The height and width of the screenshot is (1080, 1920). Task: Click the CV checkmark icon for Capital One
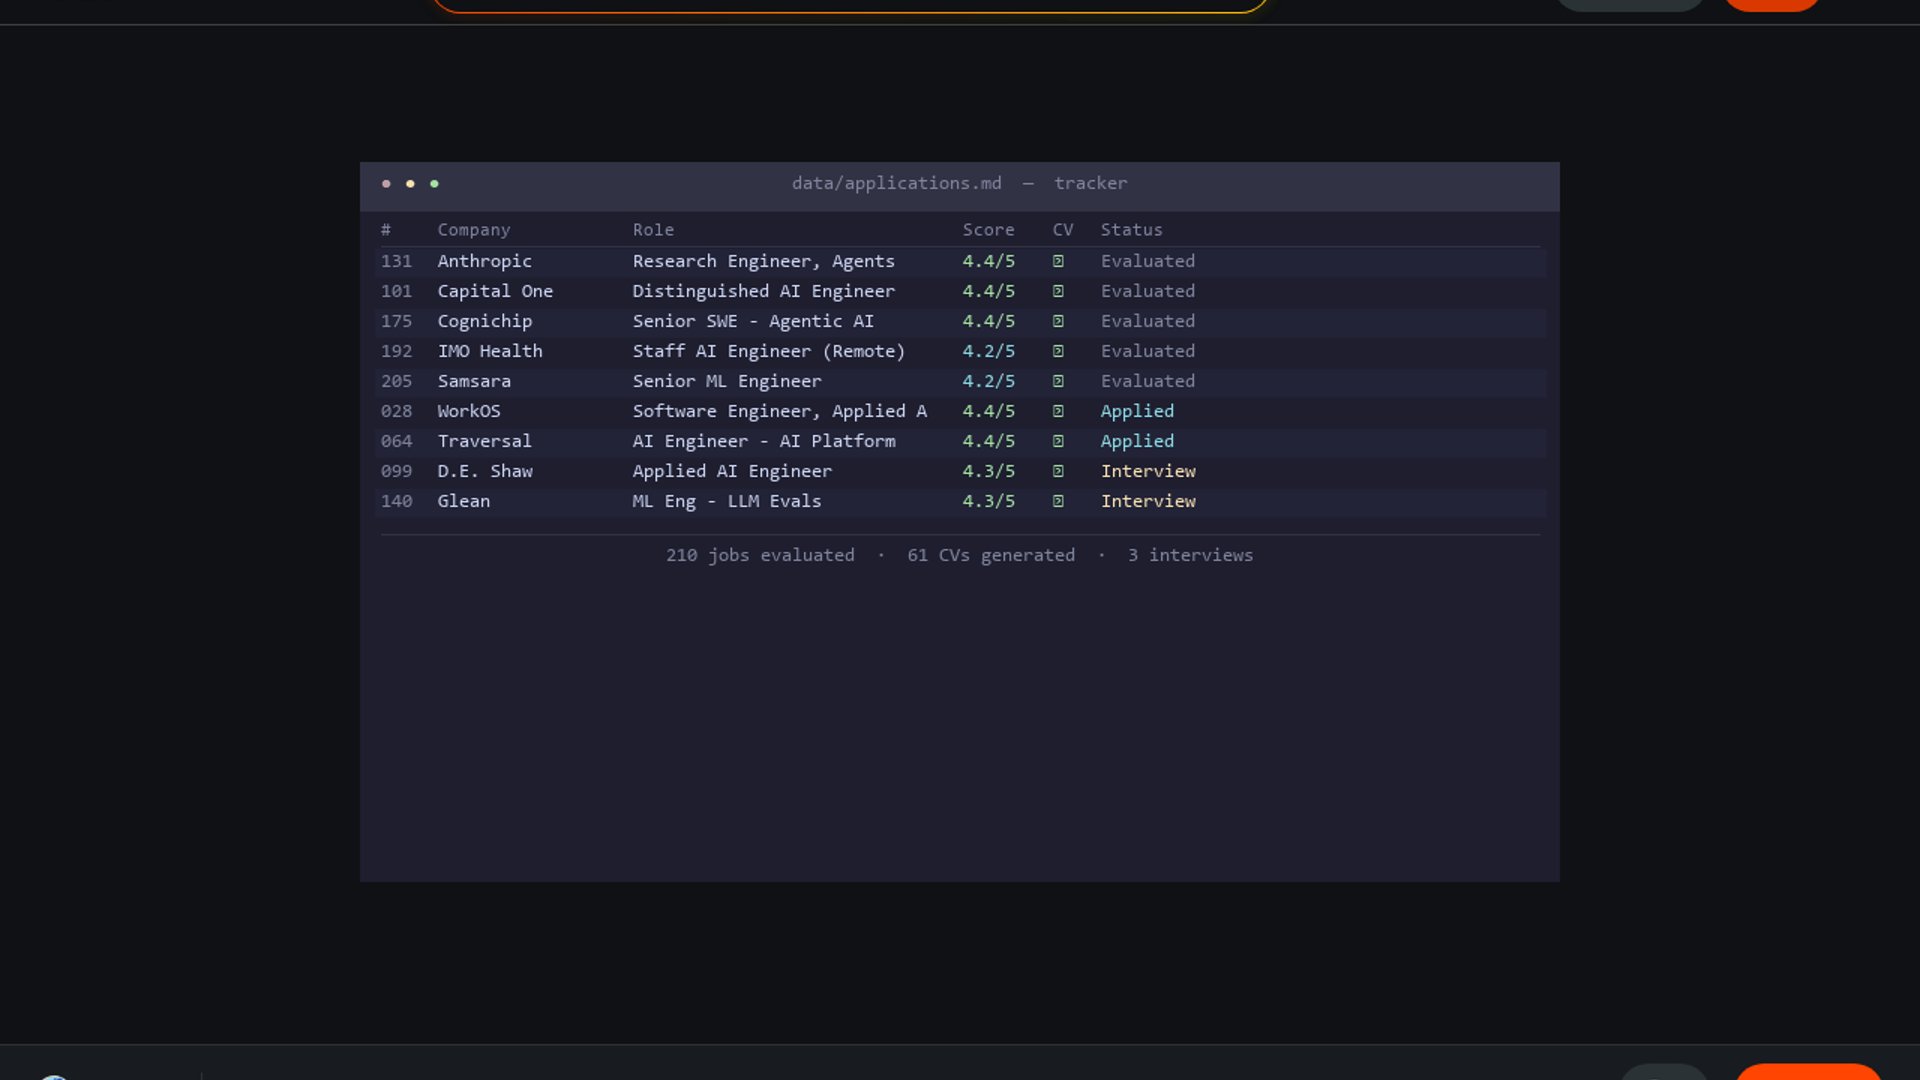(x=1058, y=291)
